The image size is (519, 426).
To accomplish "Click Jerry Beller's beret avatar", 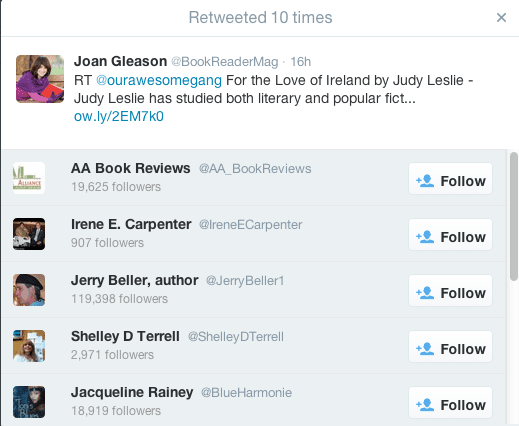I will pos(29,290).
